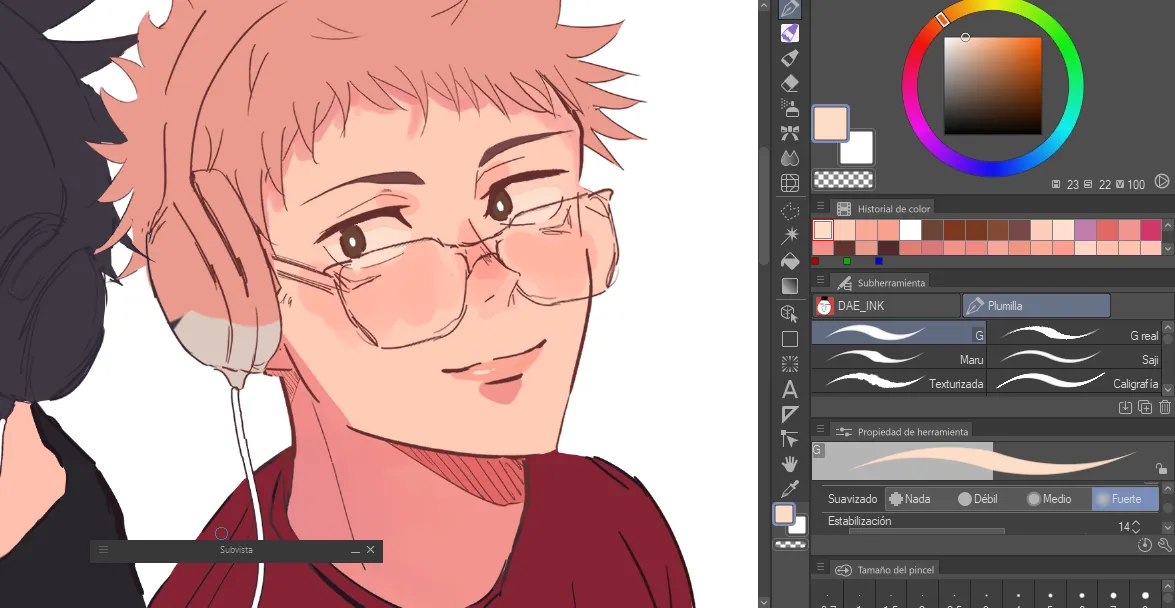Screen dimensions: 1175x608
Task: Select main drawing color swatch
Action: coord(830,124)
